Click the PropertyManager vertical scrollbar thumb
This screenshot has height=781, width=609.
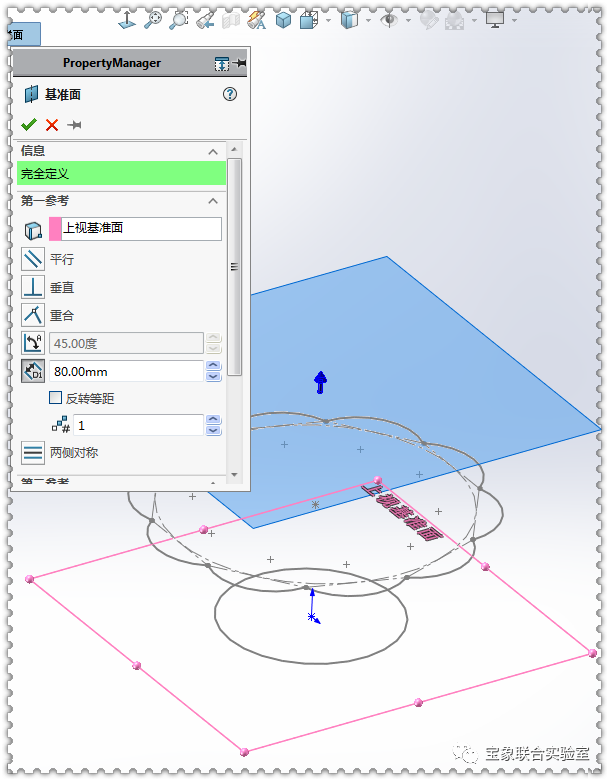tap(234, 266)
